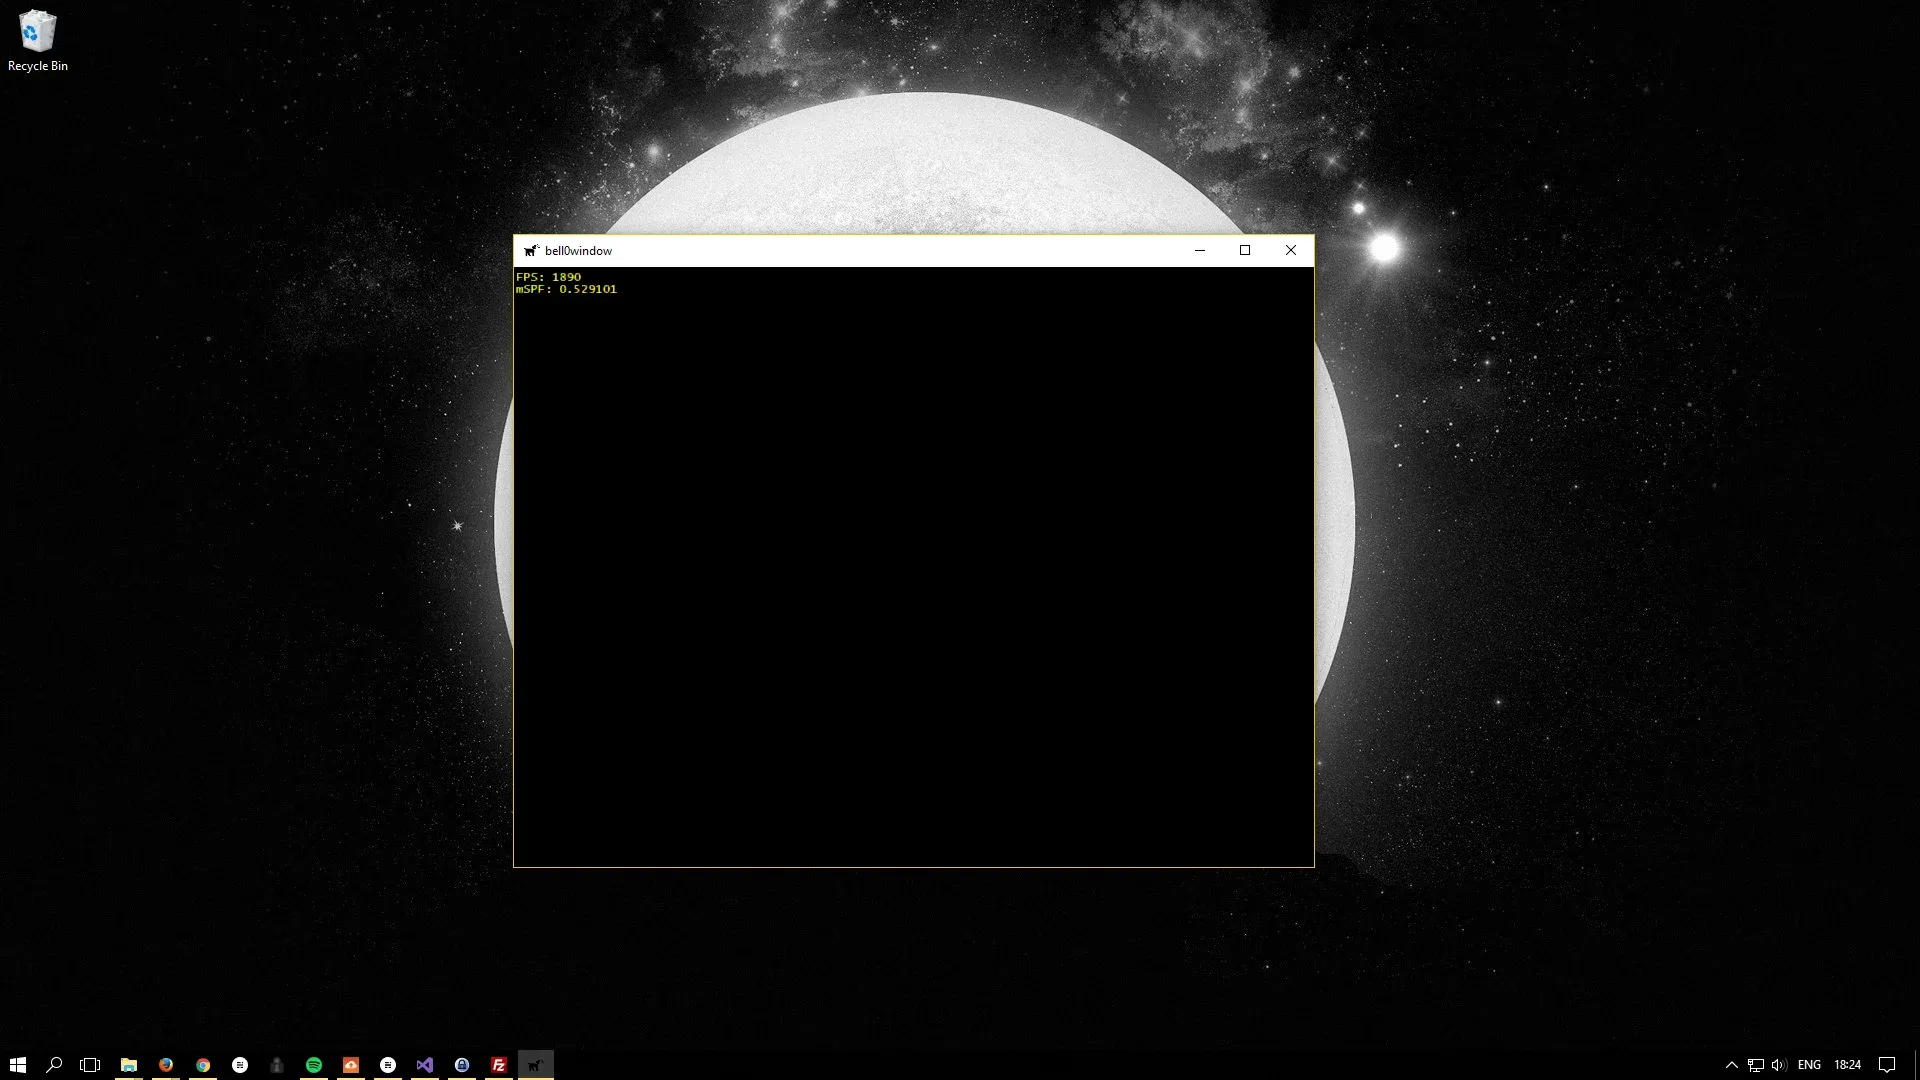Open FileZilla from the taskbar

tap(499, 1065)
